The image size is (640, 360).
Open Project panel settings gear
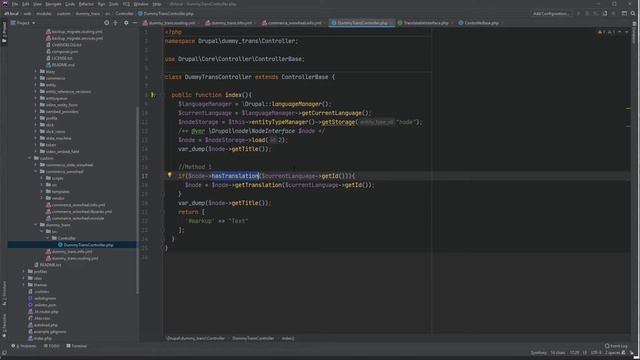(x=126, y=23)
